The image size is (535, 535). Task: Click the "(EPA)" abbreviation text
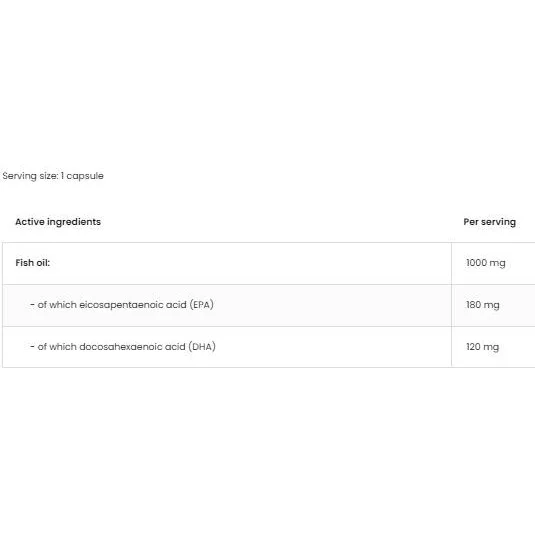pos(202,305)
